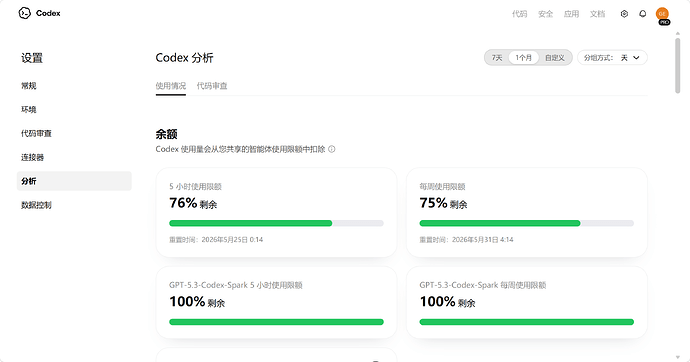
Task: Select 代码审查 in settings sidebar
Action: [74, 133]
